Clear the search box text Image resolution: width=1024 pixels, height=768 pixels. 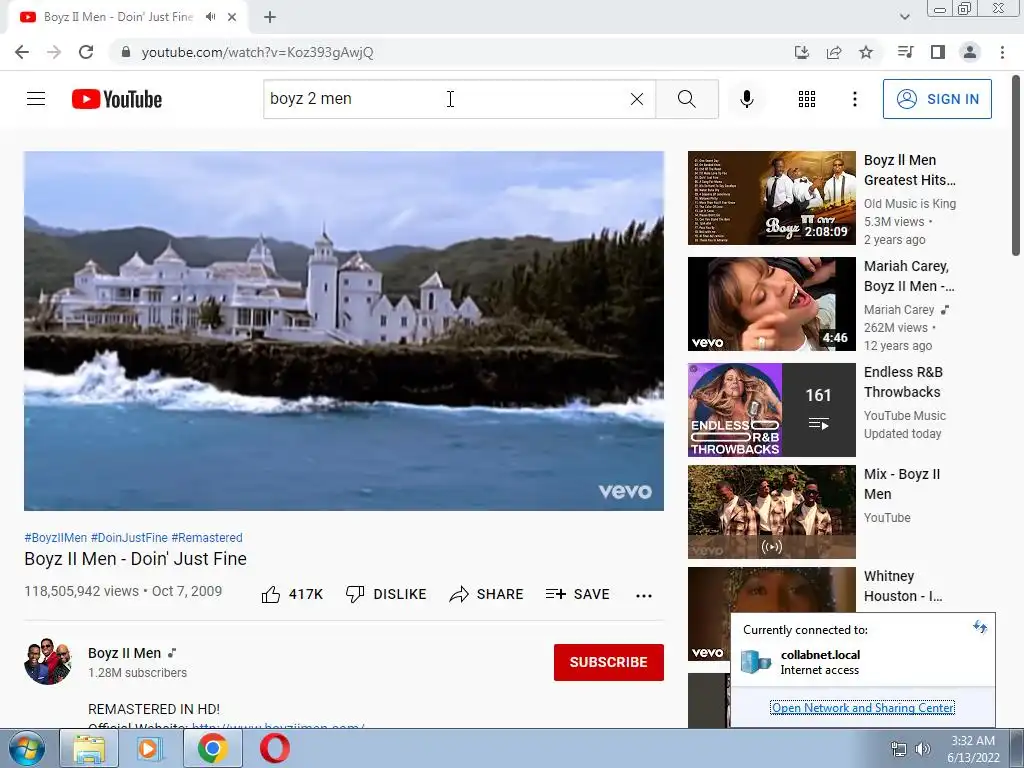click(x=637, y=99)
